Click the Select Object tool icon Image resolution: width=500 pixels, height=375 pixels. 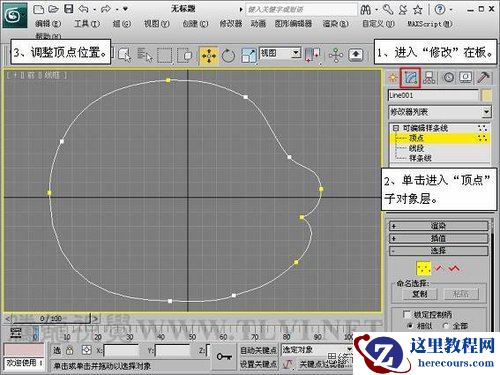[125, 55]
